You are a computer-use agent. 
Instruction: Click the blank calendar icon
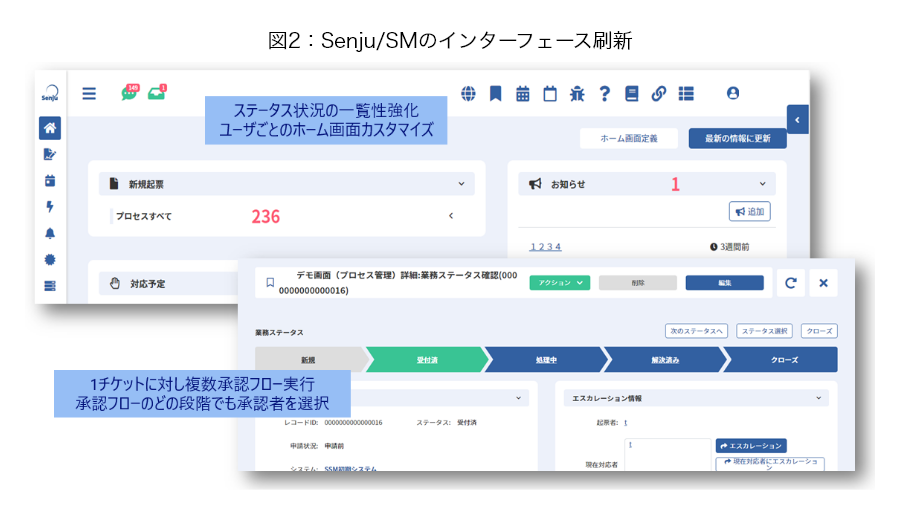(550, 94)
